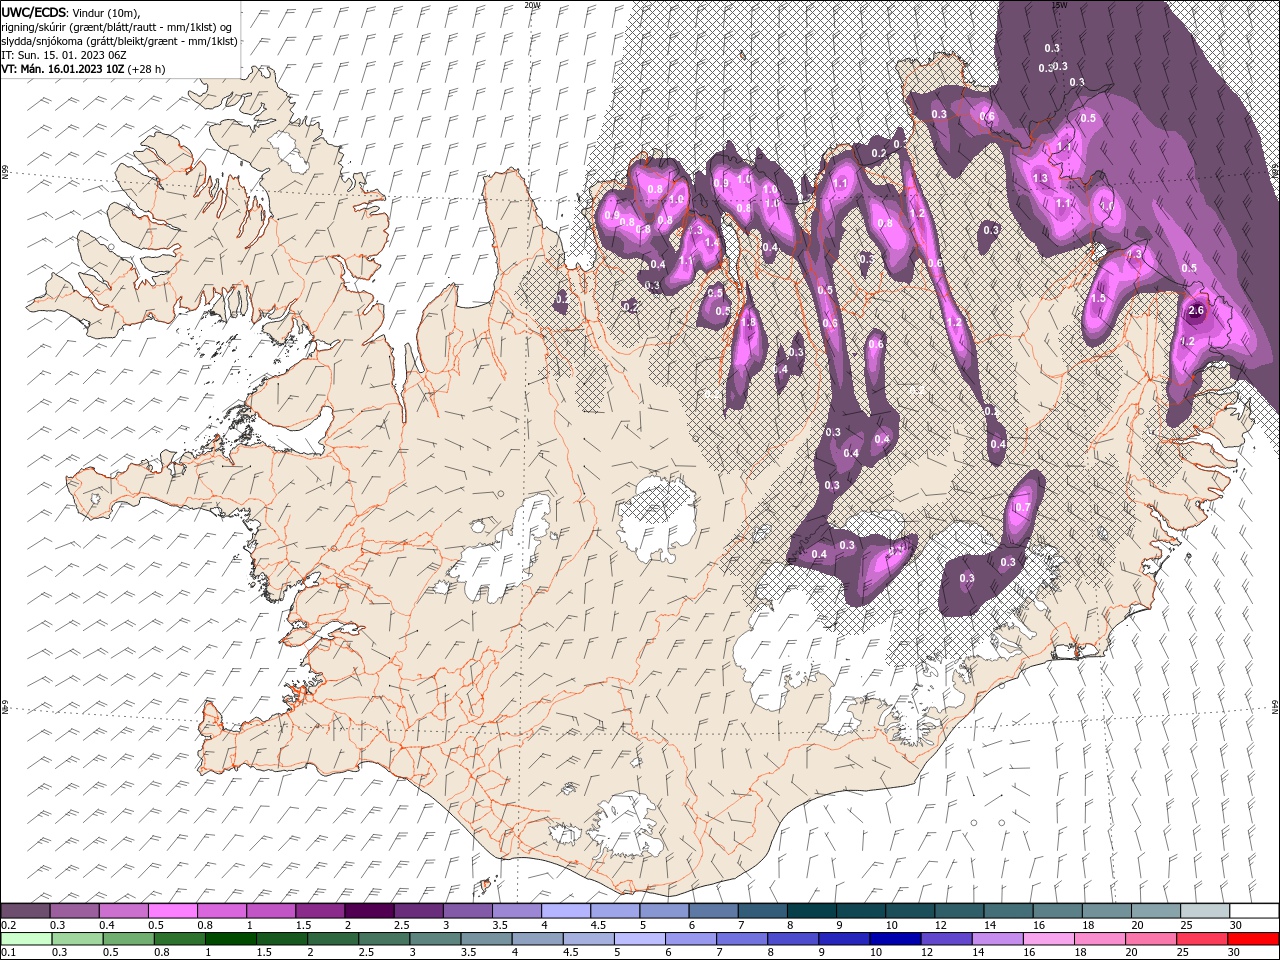Click the dark mauve 0.2 swatch in upper legend
The width and height of the screenshot is (1280, 960).
(x=26, y=911)
